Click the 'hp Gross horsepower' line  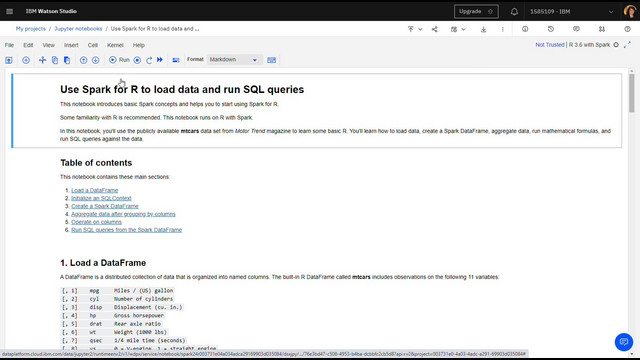tap(113, 316)
